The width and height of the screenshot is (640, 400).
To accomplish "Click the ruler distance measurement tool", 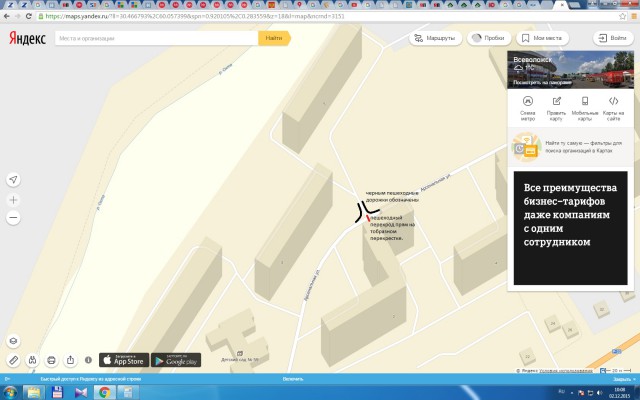I will pos(14,359).
